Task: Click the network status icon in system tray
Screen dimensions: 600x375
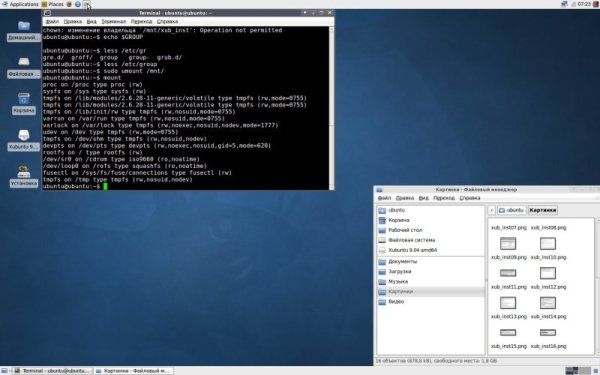Action: point(564,4)
